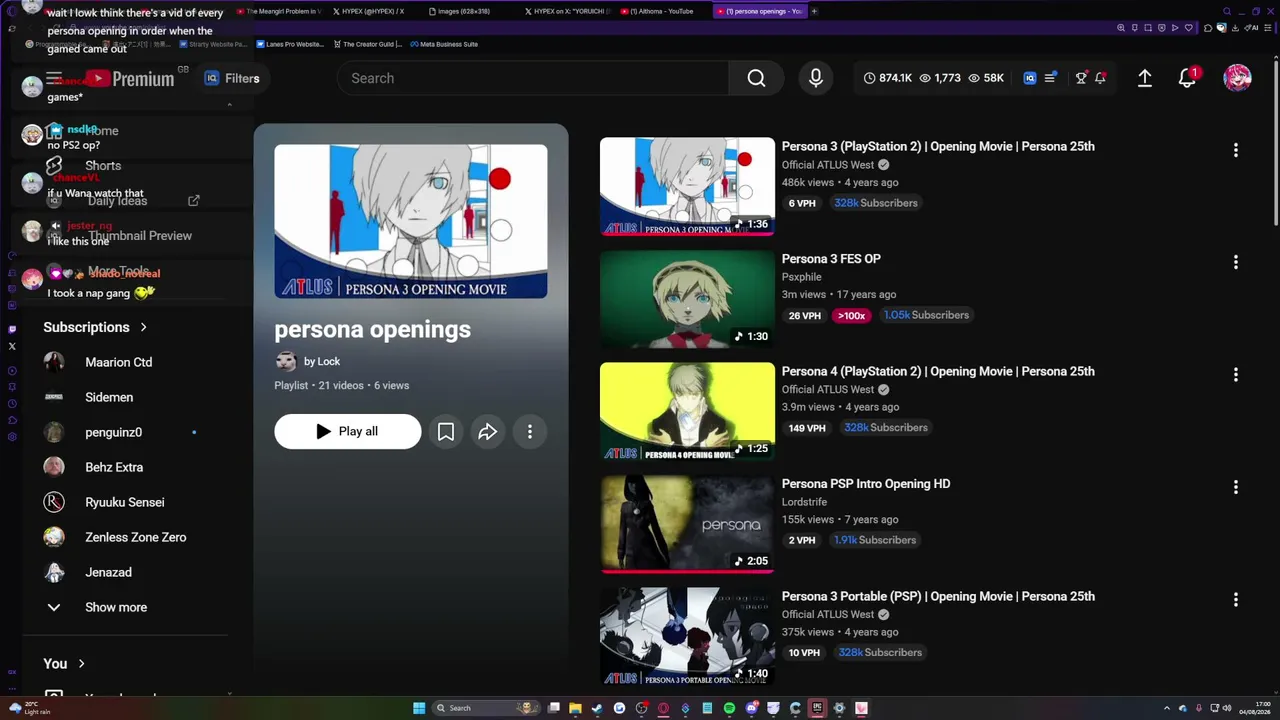
Task: Switch to Images (628×318) tab
Action: point(466,11)
